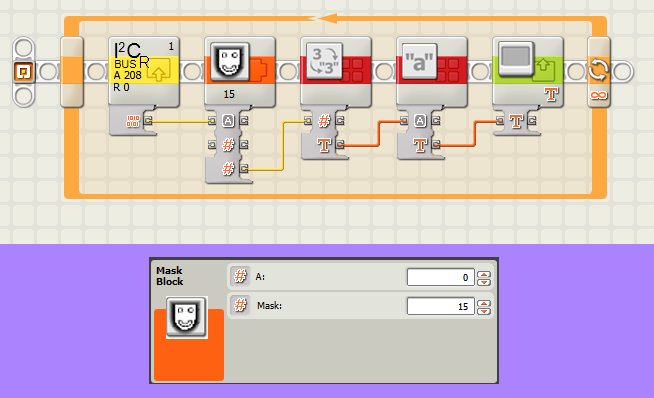Screen dimensions: 654x398
Task: Select the Display block
Action: point(528,71)
